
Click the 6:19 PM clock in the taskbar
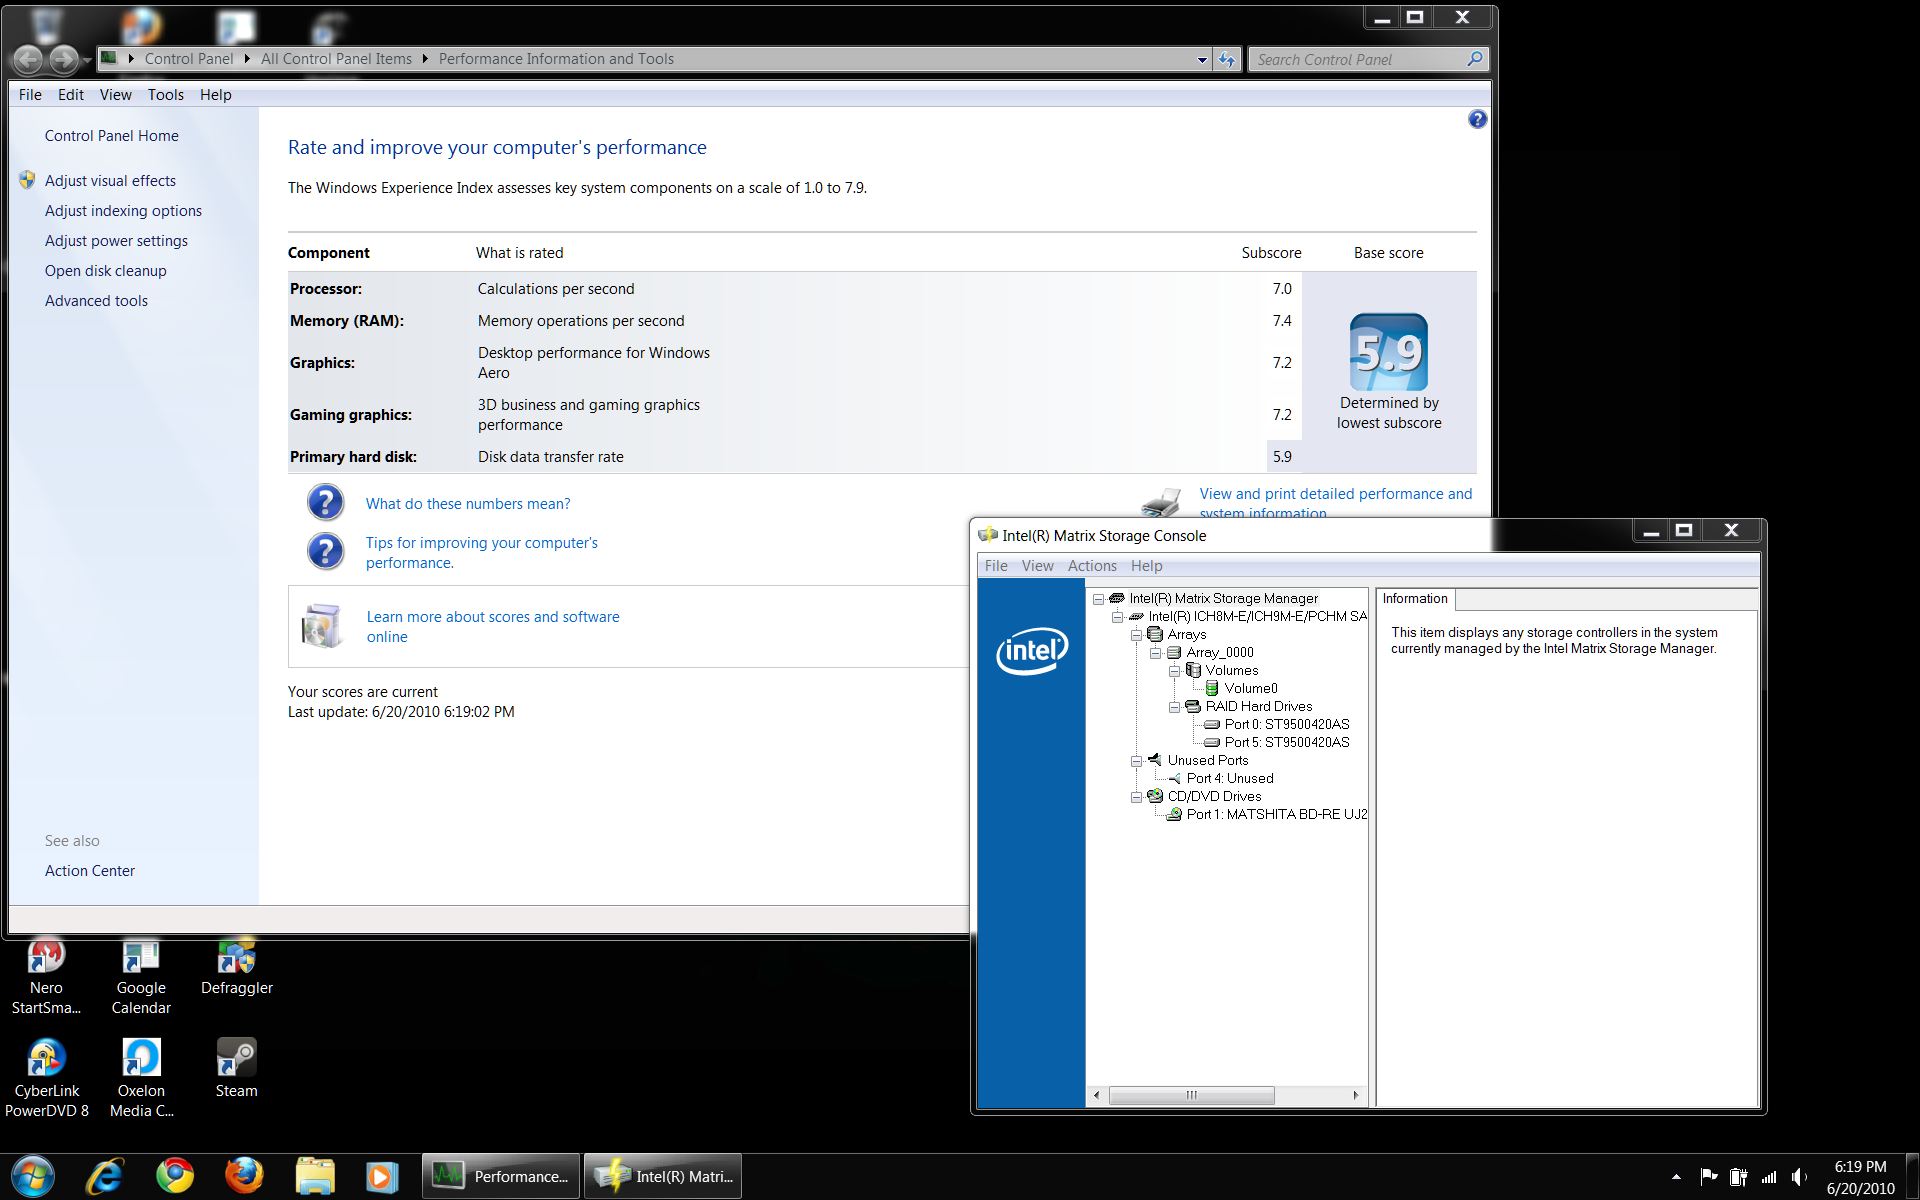tap(1860, 1167)
